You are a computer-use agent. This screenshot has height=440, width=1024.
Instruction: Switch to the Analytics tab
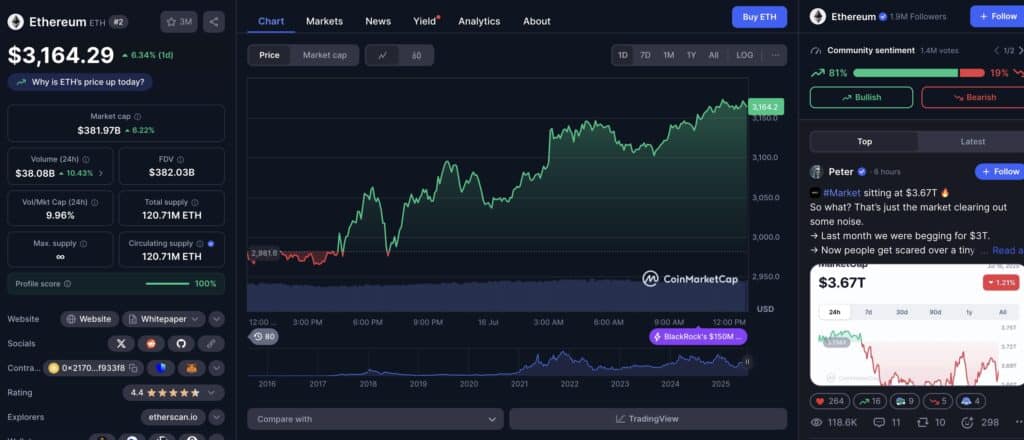479,22
